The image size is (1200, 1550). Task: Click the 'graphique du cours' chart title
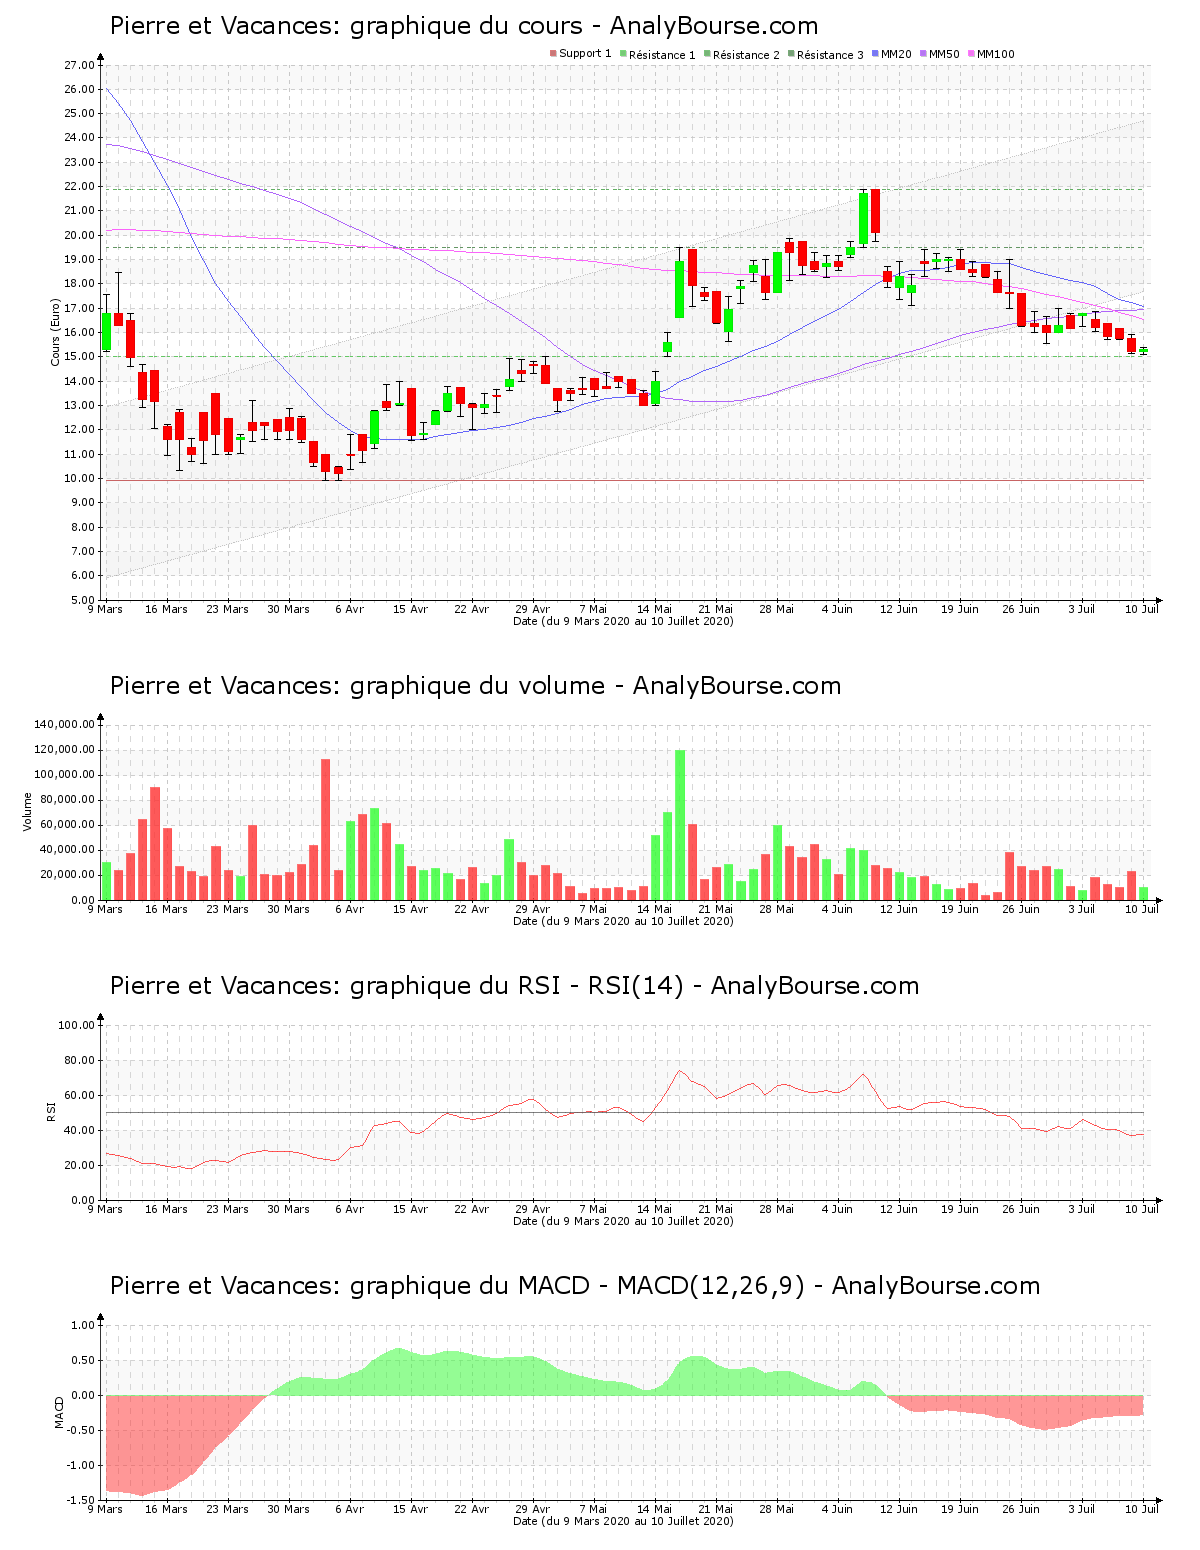pos(466,26)
